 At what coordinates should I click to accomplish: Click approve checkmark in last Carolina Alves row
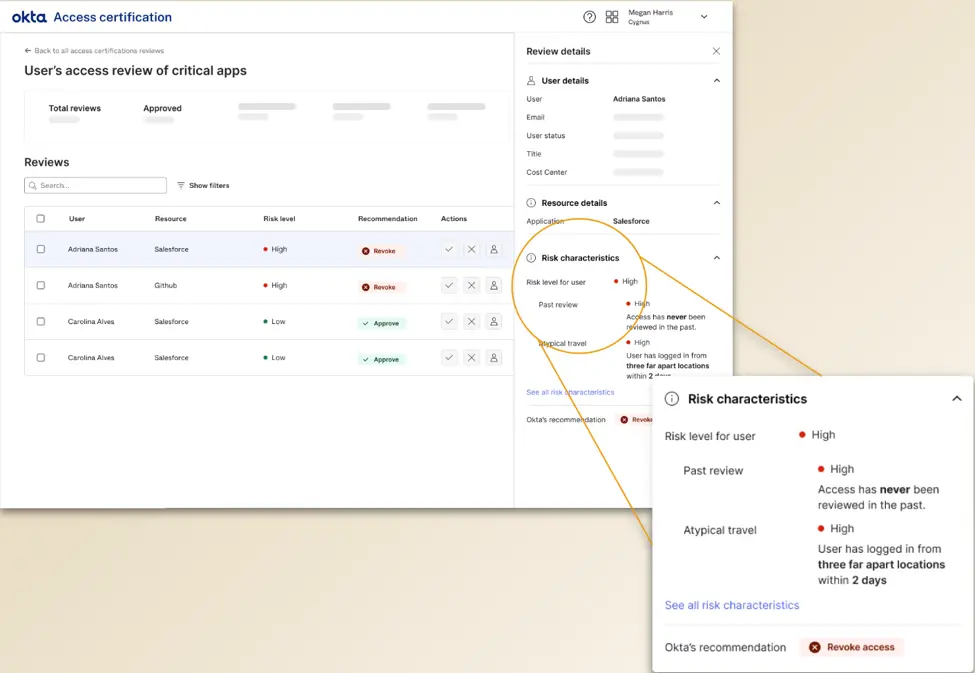(449, 358)
